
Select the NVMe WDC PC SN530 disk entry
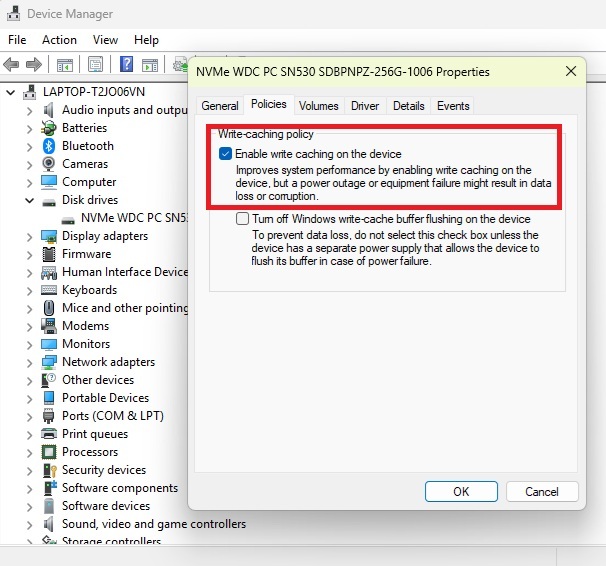134,218
